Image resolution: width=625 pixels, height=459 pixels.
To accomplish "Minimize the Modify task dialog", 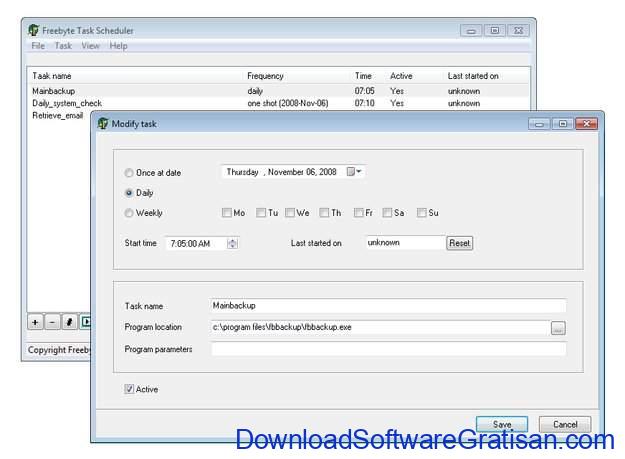I will (539, 124).
